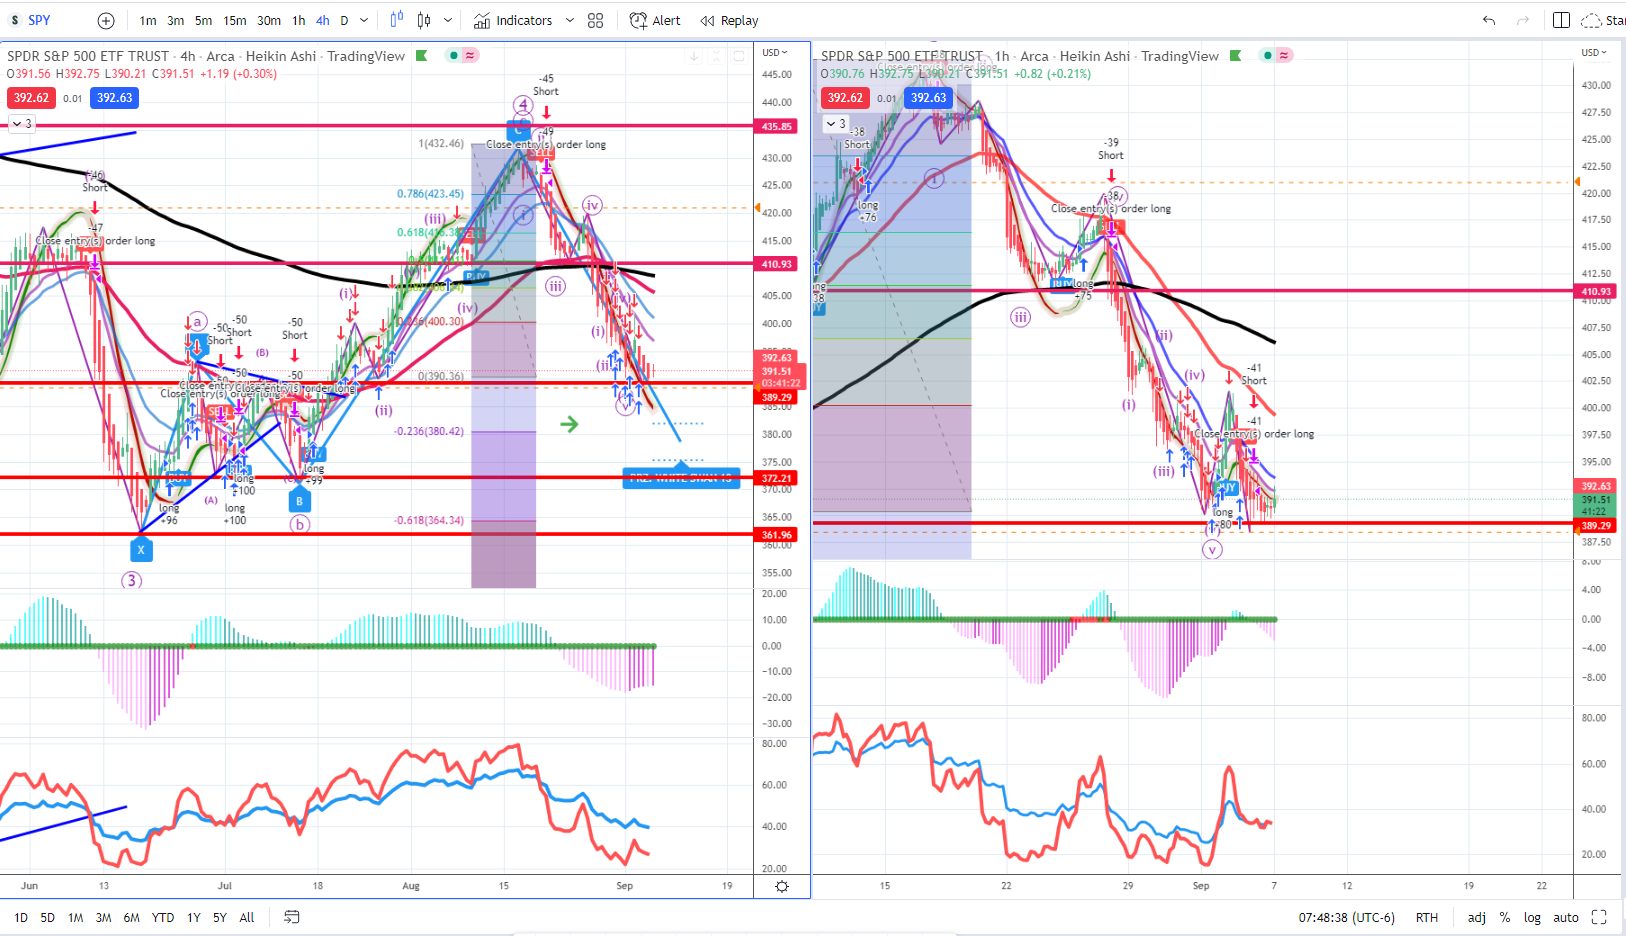1626x936 pixels.
Task: Select the 1Y date range
Action: pyautogui.click(x=194, y=917)
